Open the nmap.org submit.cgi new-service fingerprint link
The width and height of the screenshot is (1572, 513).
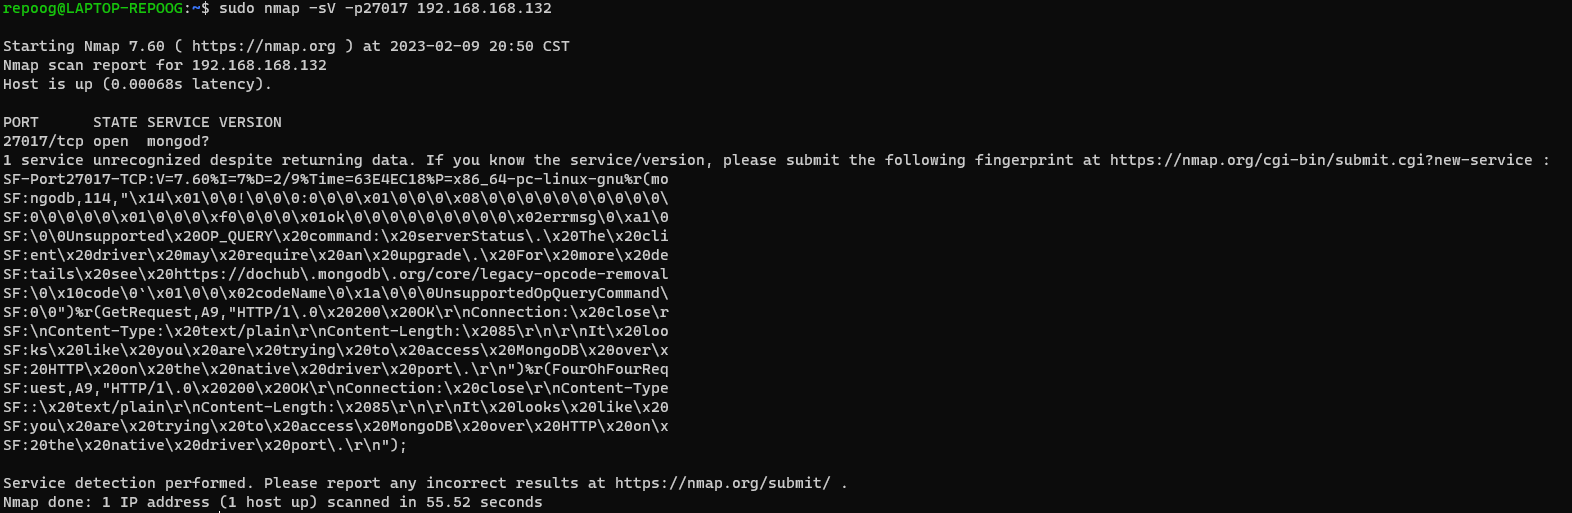tap(1320, 160)
